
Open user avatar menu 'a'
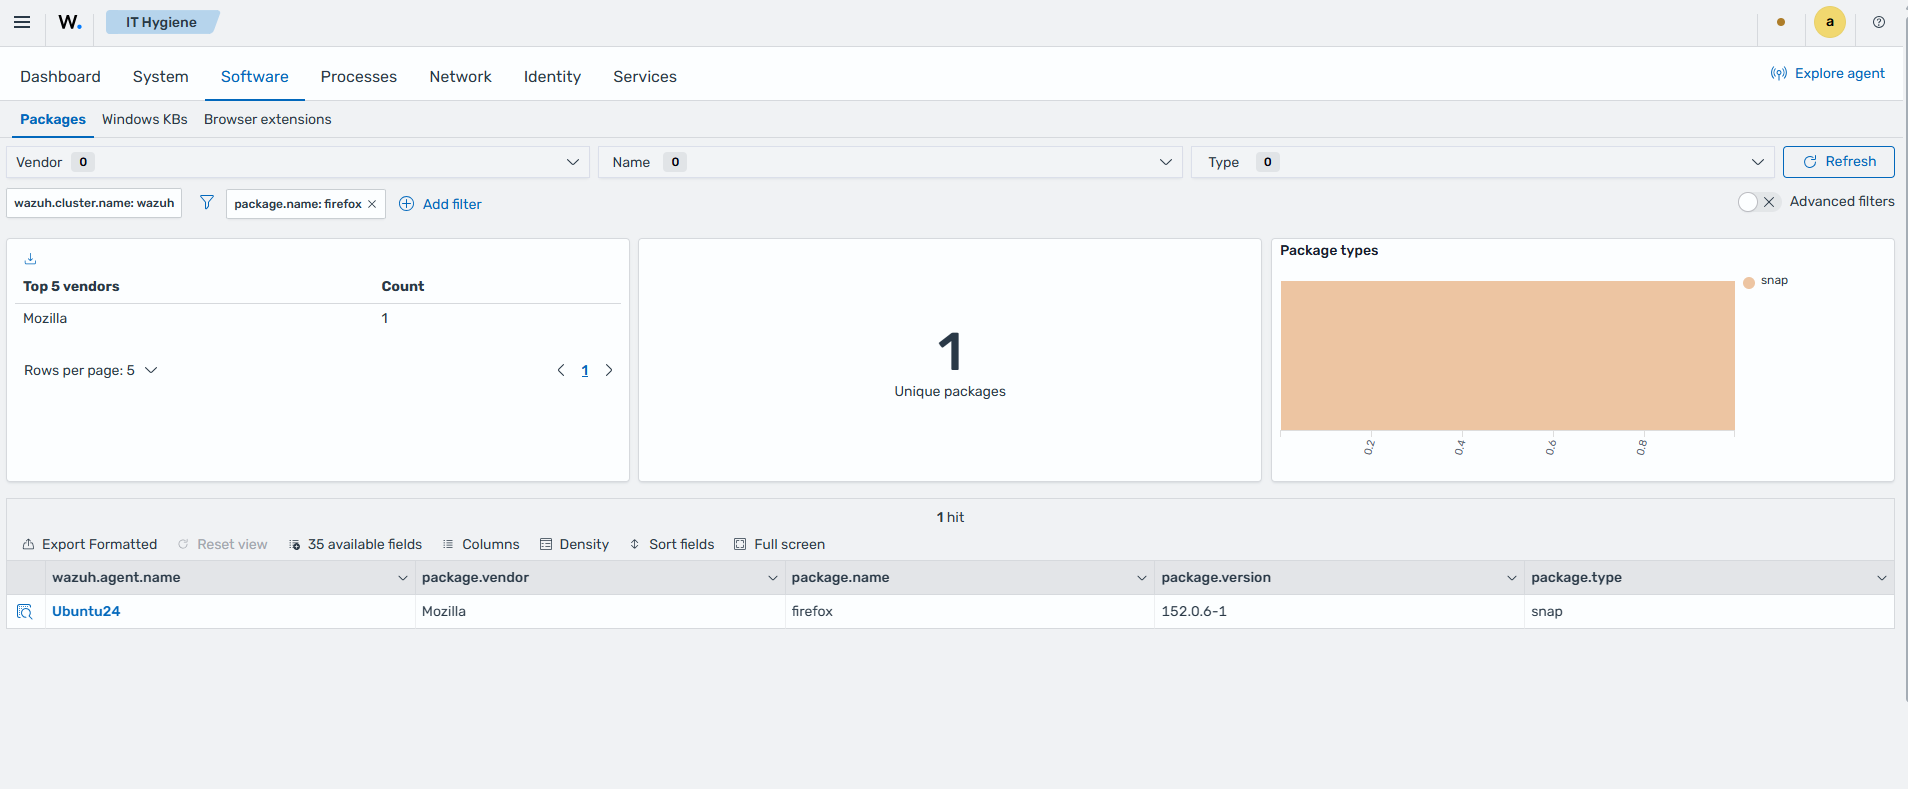1830,22
